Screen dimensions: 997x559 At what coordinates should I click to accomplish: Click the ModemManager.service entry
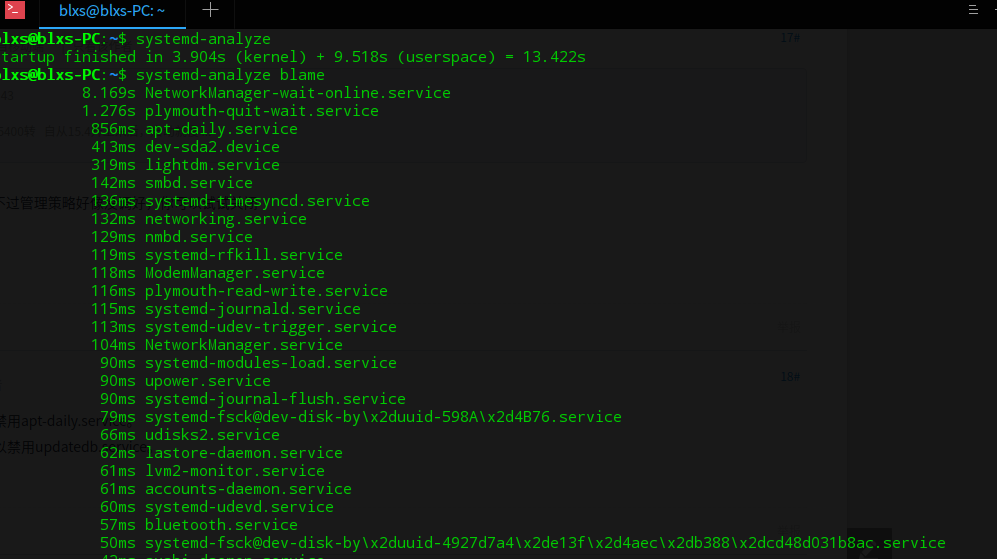[x=234, y=273]
